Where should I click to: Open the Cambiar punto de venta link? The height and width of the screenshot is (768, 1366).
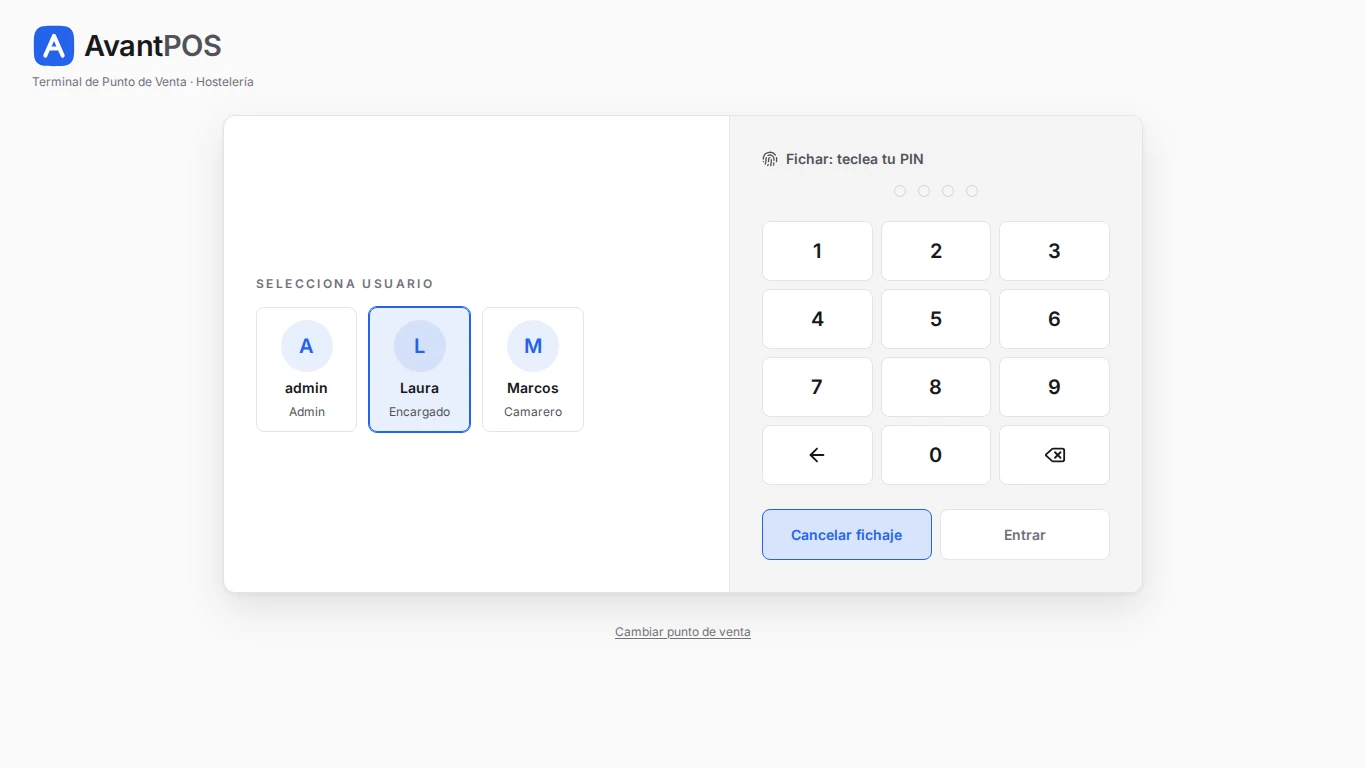(x=683, y=632)
